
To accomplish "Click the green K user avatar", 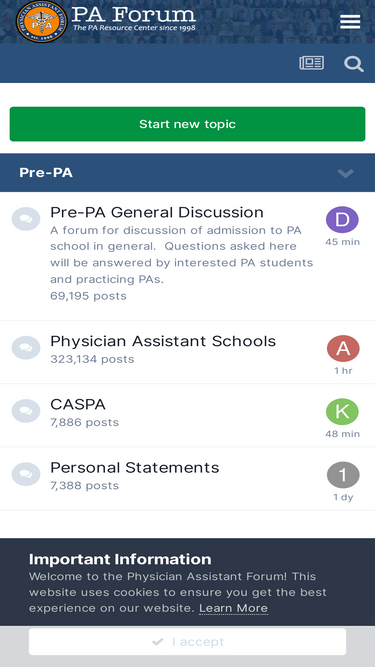I will [342, 412].
